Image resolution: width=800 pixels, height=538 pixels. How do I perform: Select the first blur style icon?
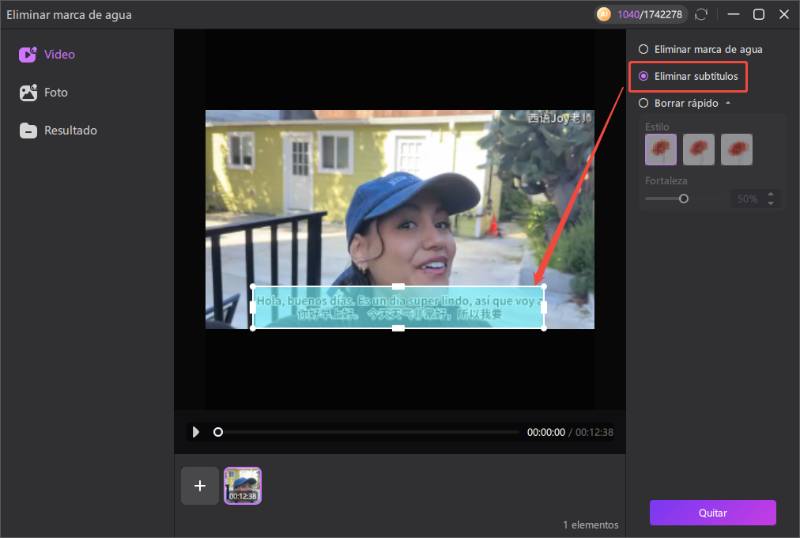(x=661, y=150)
